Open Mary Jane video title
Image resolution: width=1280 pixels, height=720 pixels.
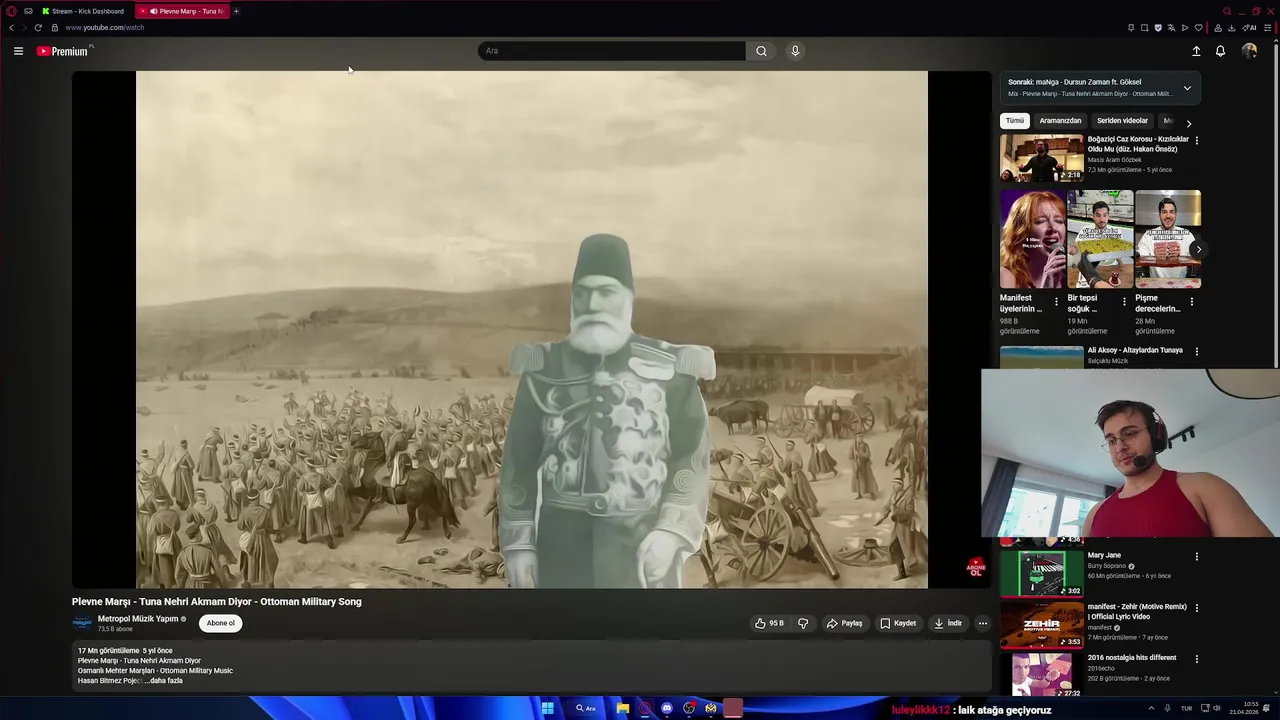(x=1104, y=555)
